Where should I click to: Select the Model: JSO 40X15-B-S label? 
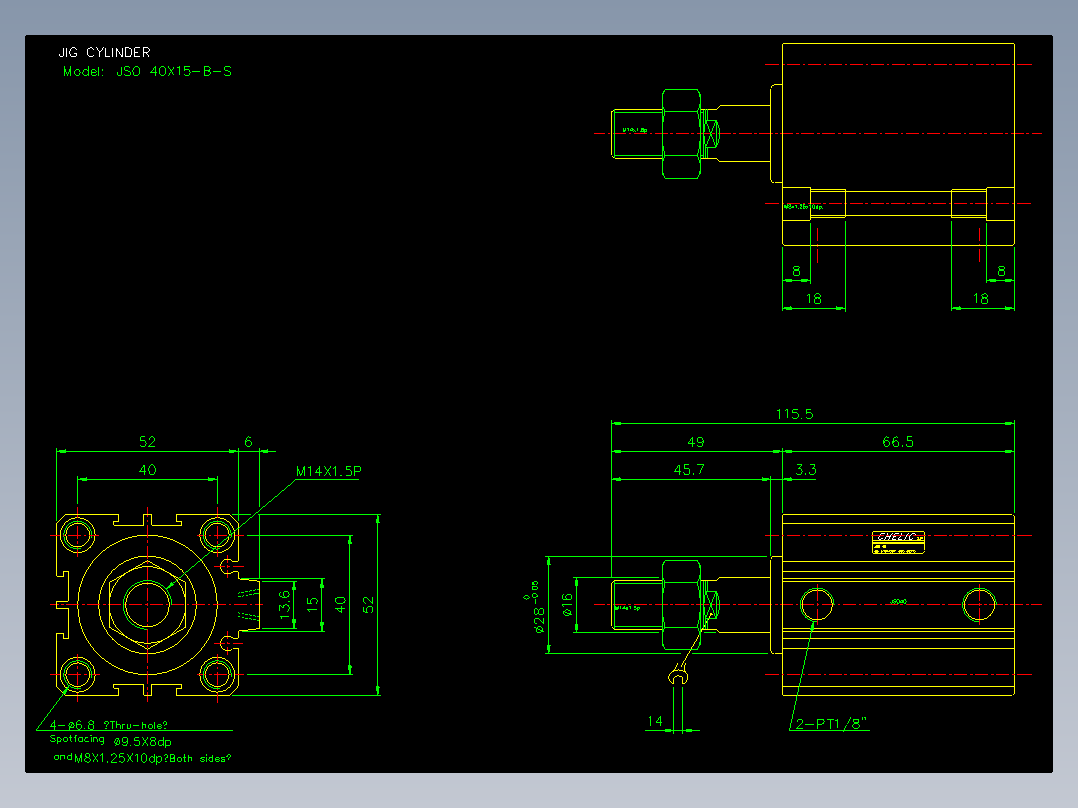coord(147,72)
